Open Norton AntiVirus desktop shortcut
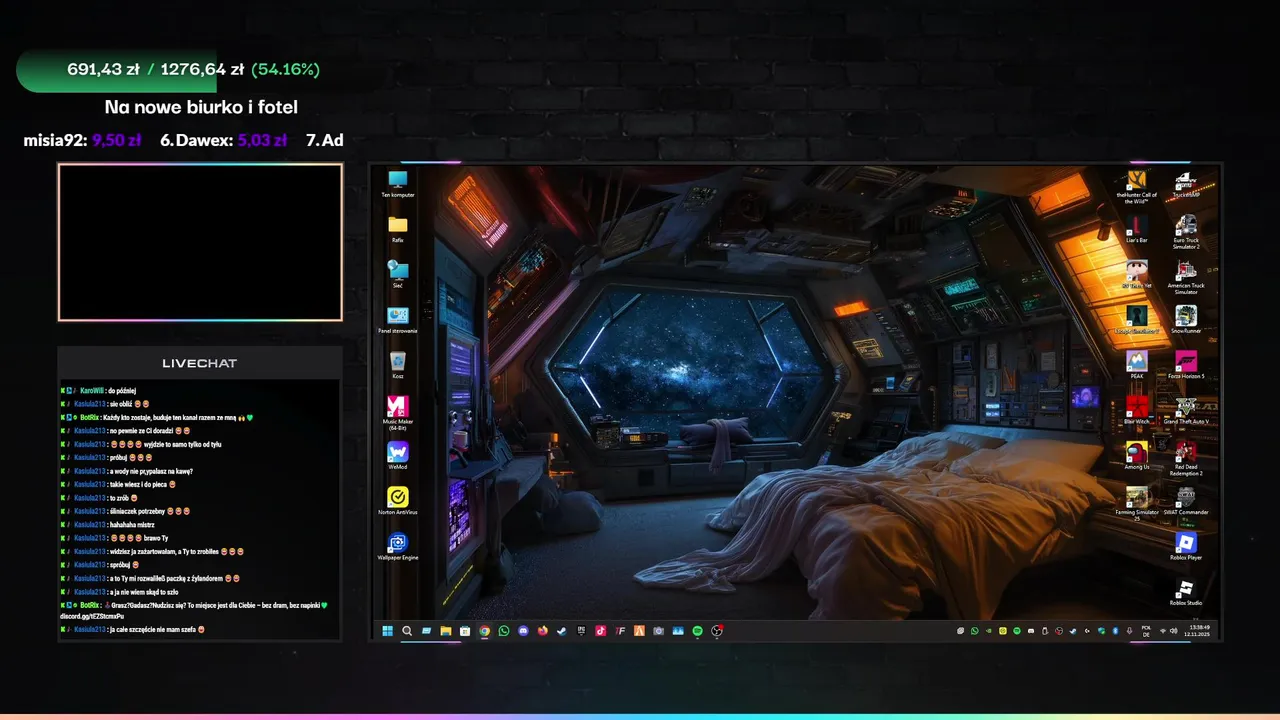This screenshot has height=720, width=1280. [x=397, y=501]
